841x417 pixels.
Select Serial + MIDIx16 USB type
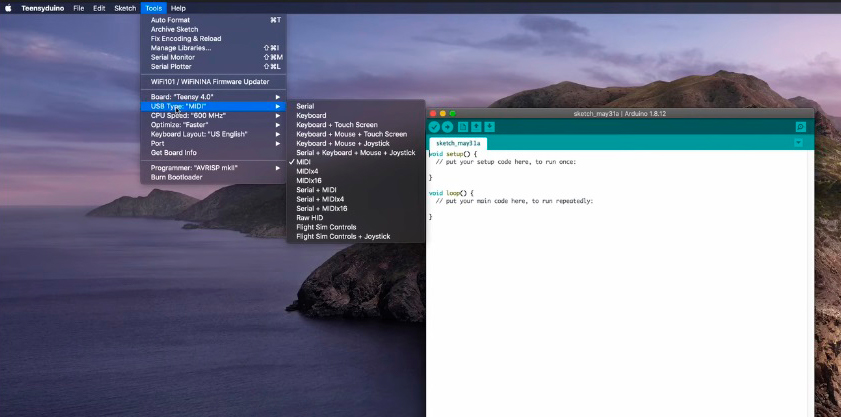(356, 208)
